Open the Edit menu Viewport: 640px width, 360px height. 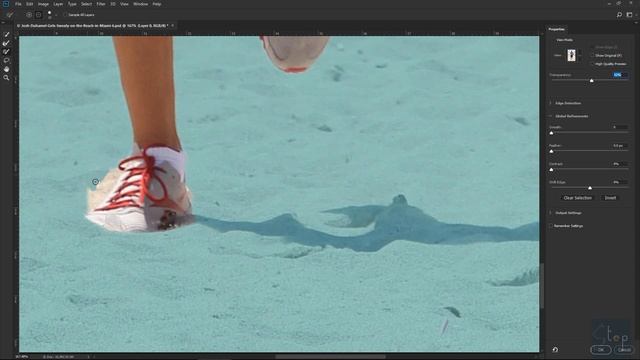click(30, 4)
